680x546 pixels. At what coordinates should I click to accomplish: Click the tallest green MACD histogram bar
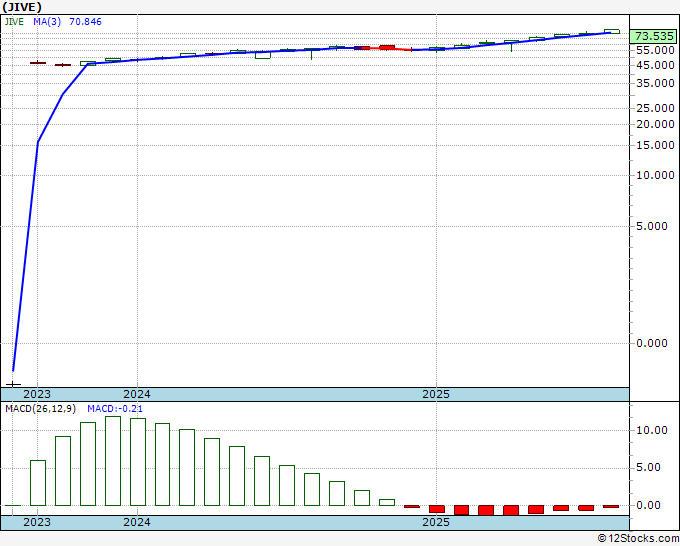[113, 461]
